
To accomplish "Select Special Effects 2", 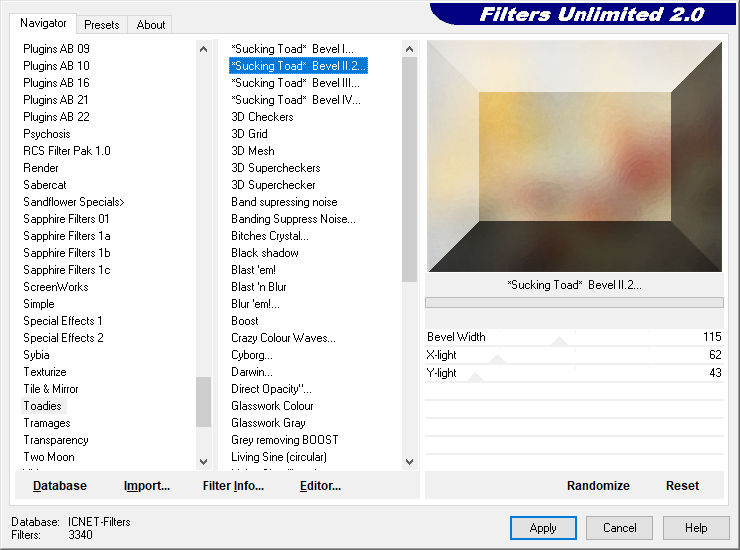I will tap(63, 338).
